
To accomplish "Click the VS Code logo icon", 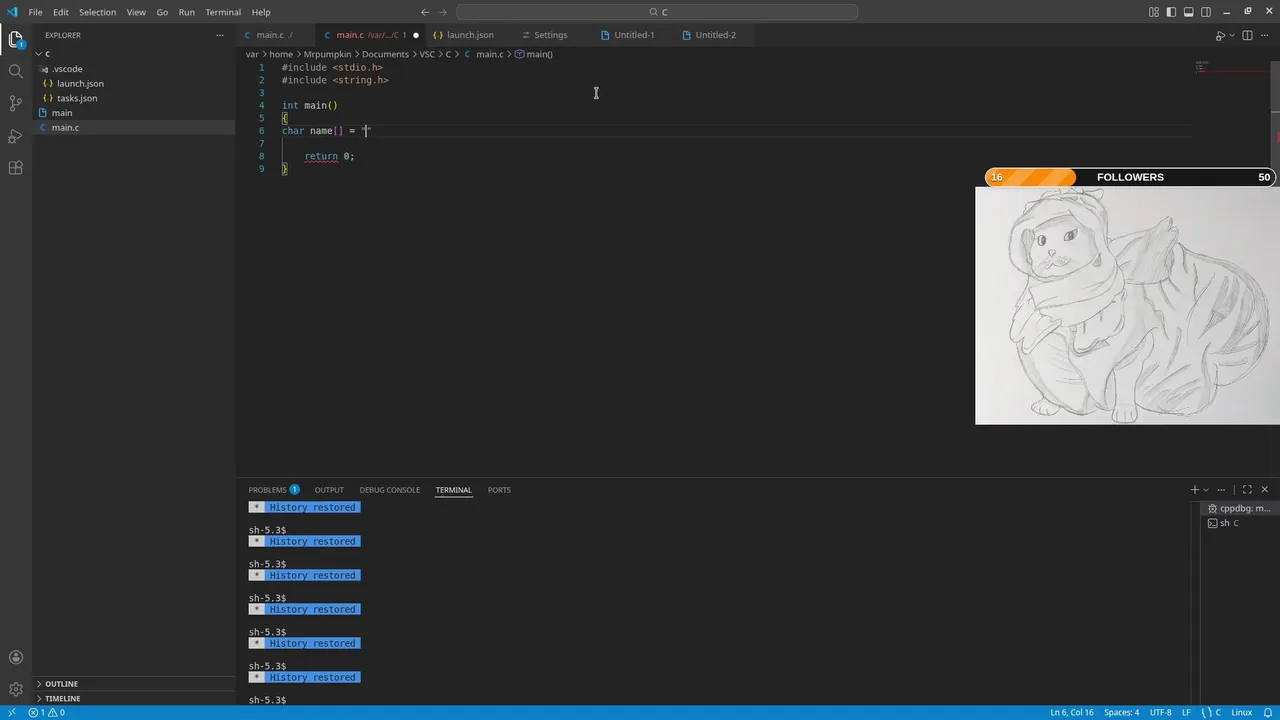I will point(12,12).
